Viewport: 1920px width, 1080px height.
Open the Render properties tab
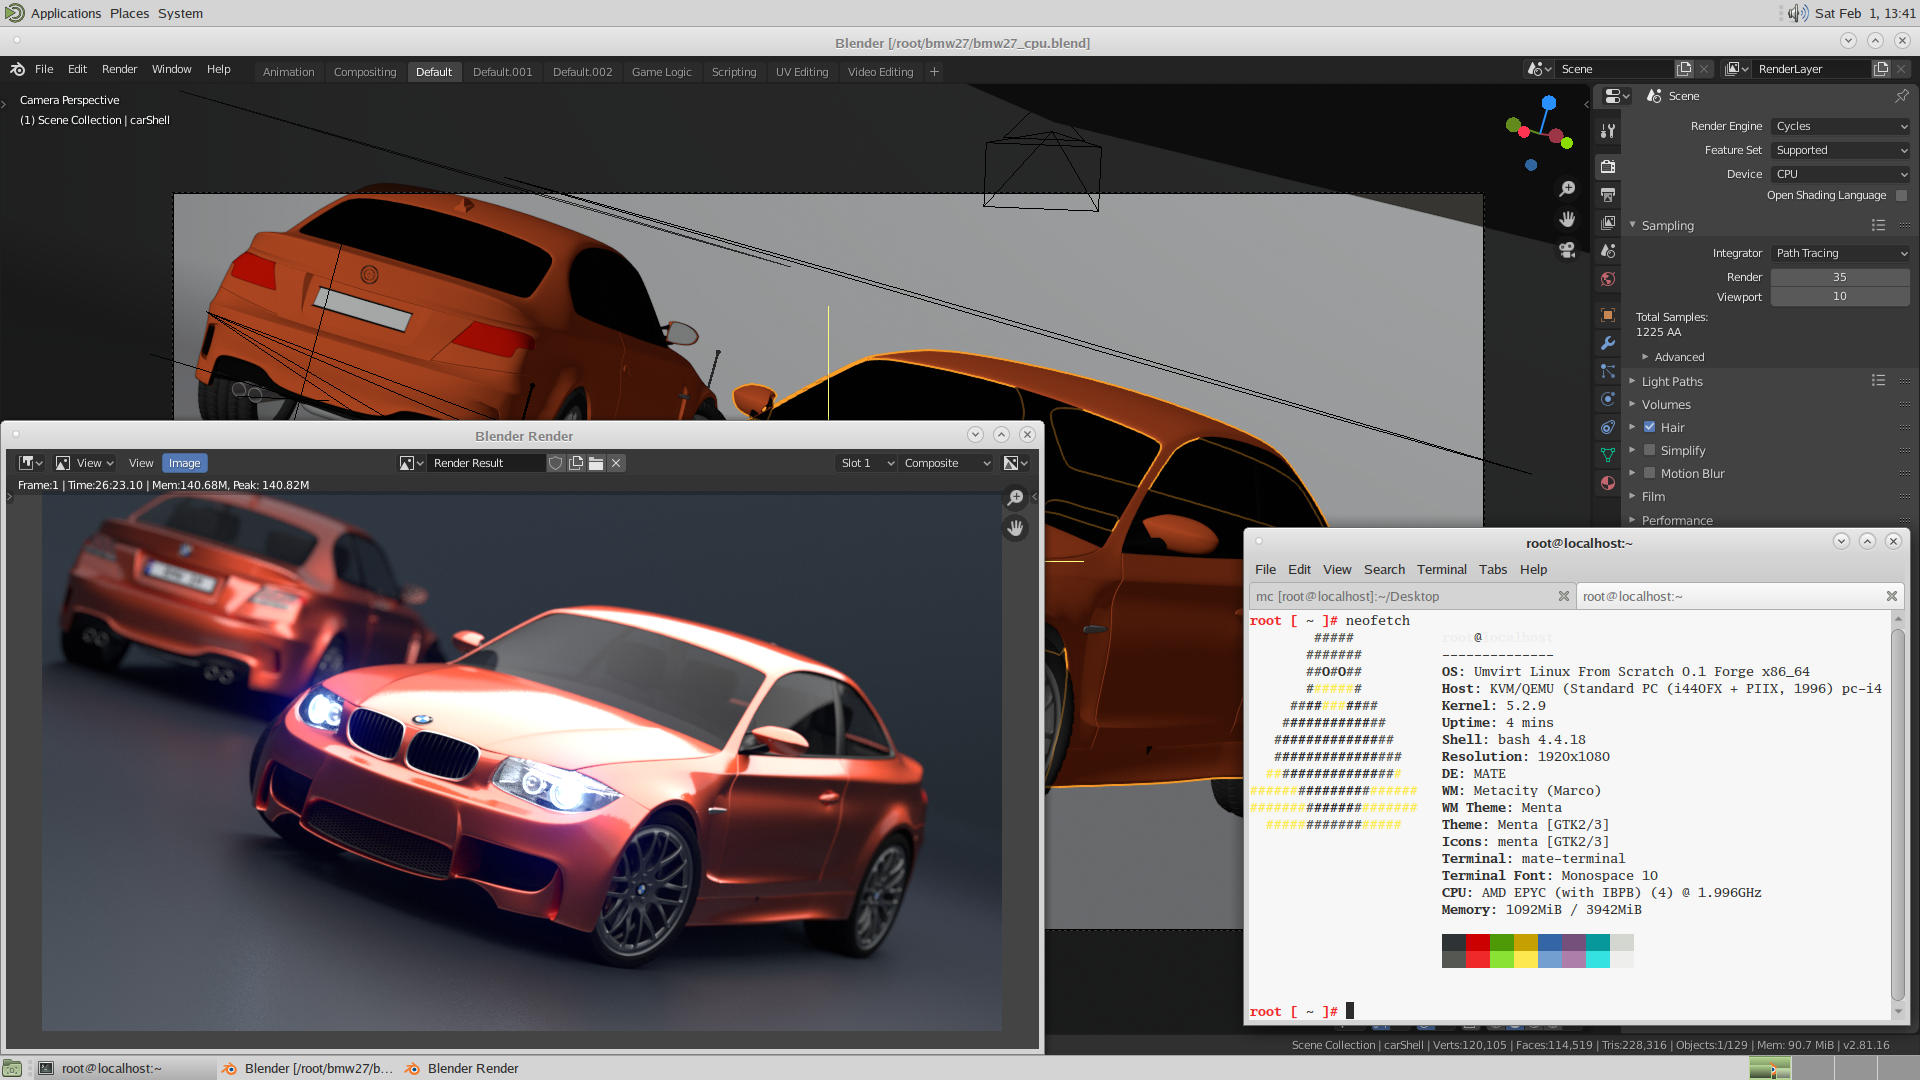[x=1608, y=166]
